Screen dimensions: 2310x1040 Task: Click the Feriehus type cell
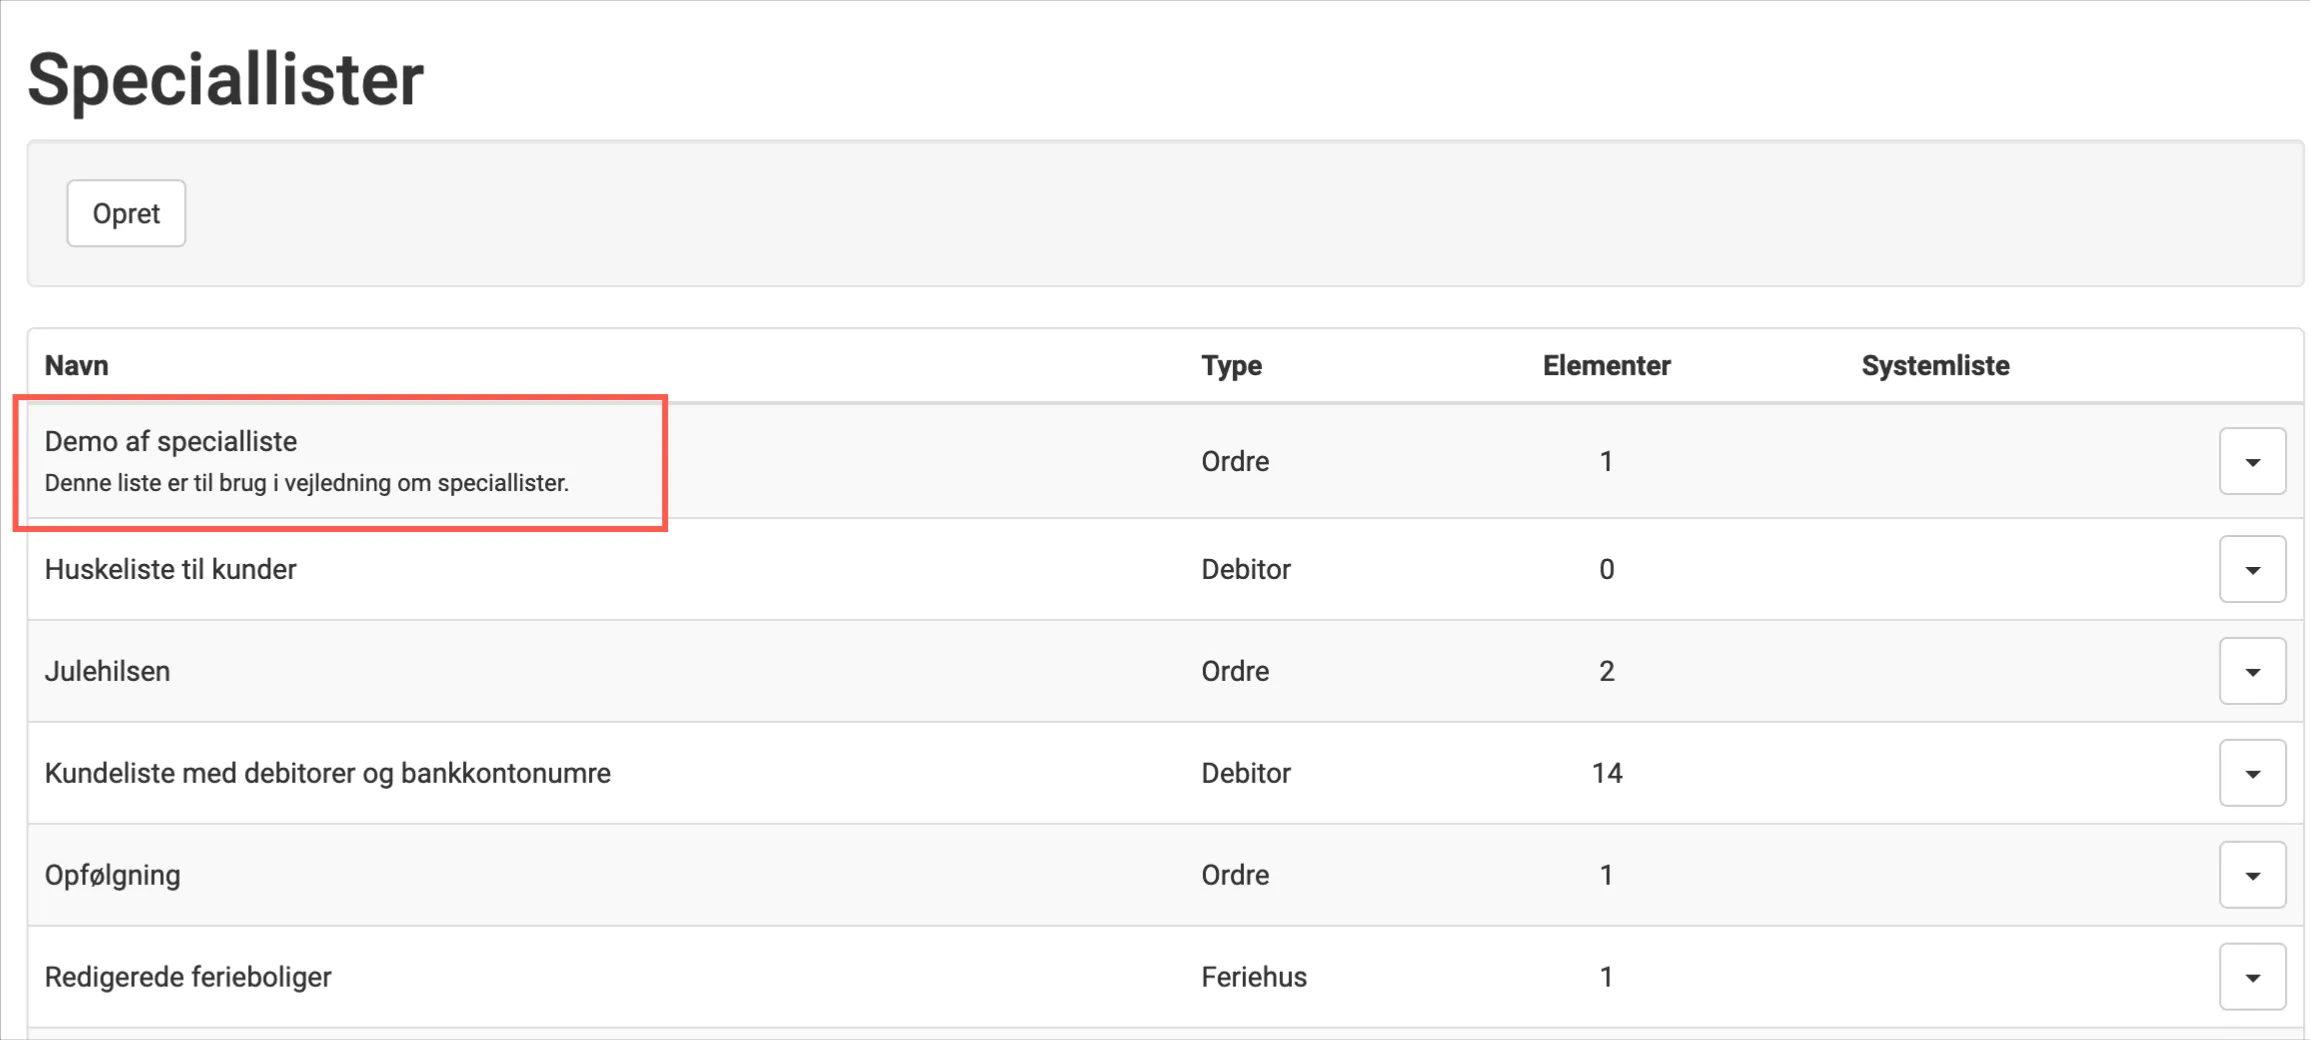click(1254, 977)
